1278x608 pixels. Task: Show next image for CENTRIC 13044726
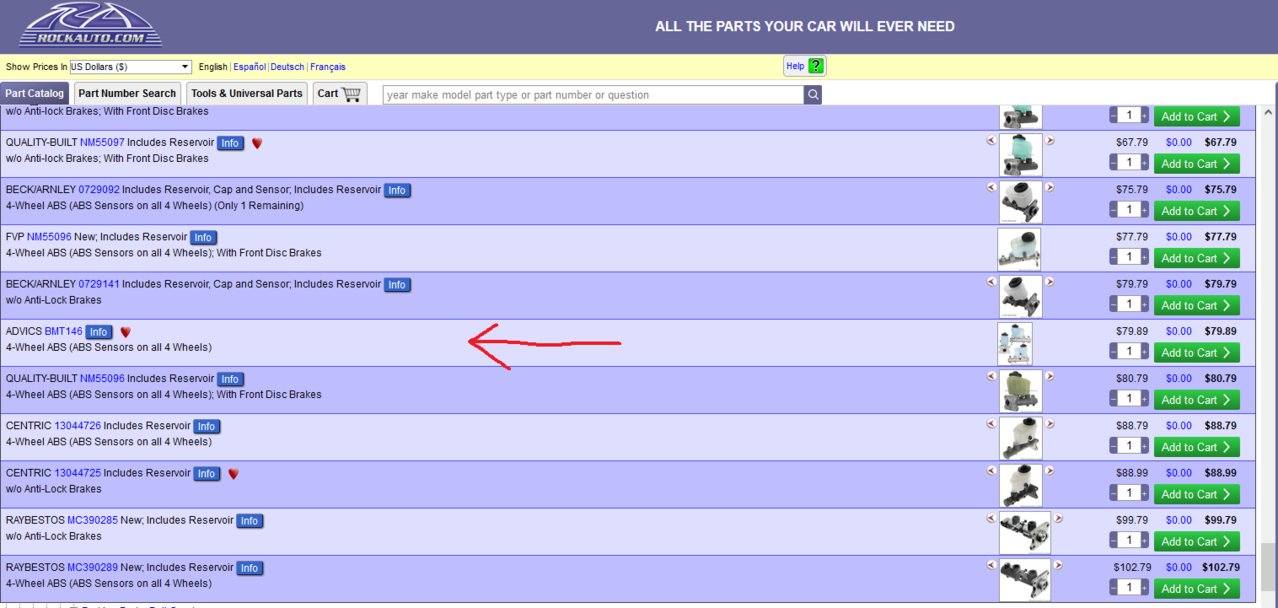tap(1050, 424)
